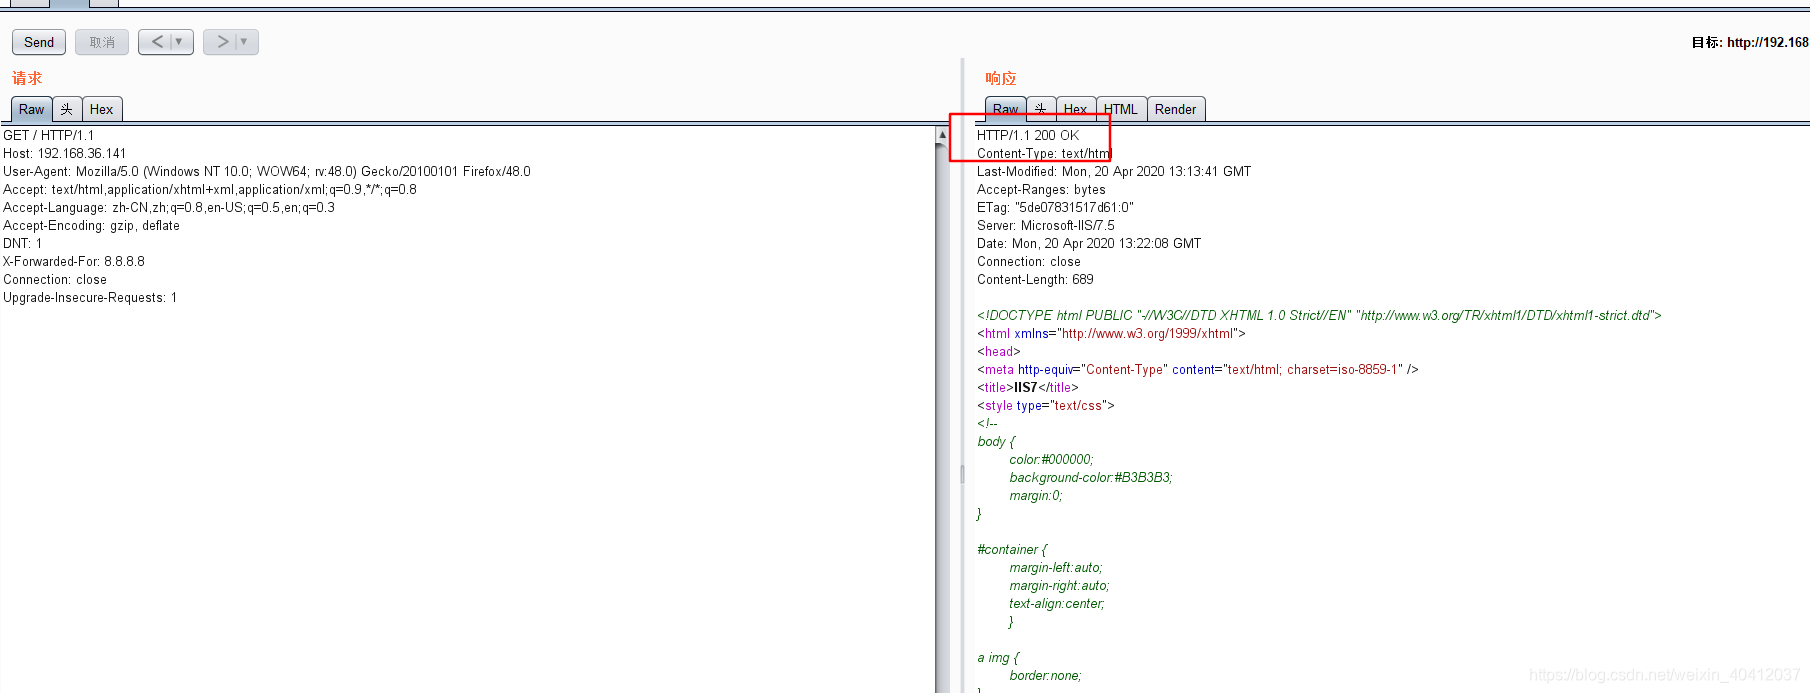The image size is (1810, 693).
Task: Open the history dropdown beside the < arrow
Action: (180, 42)
